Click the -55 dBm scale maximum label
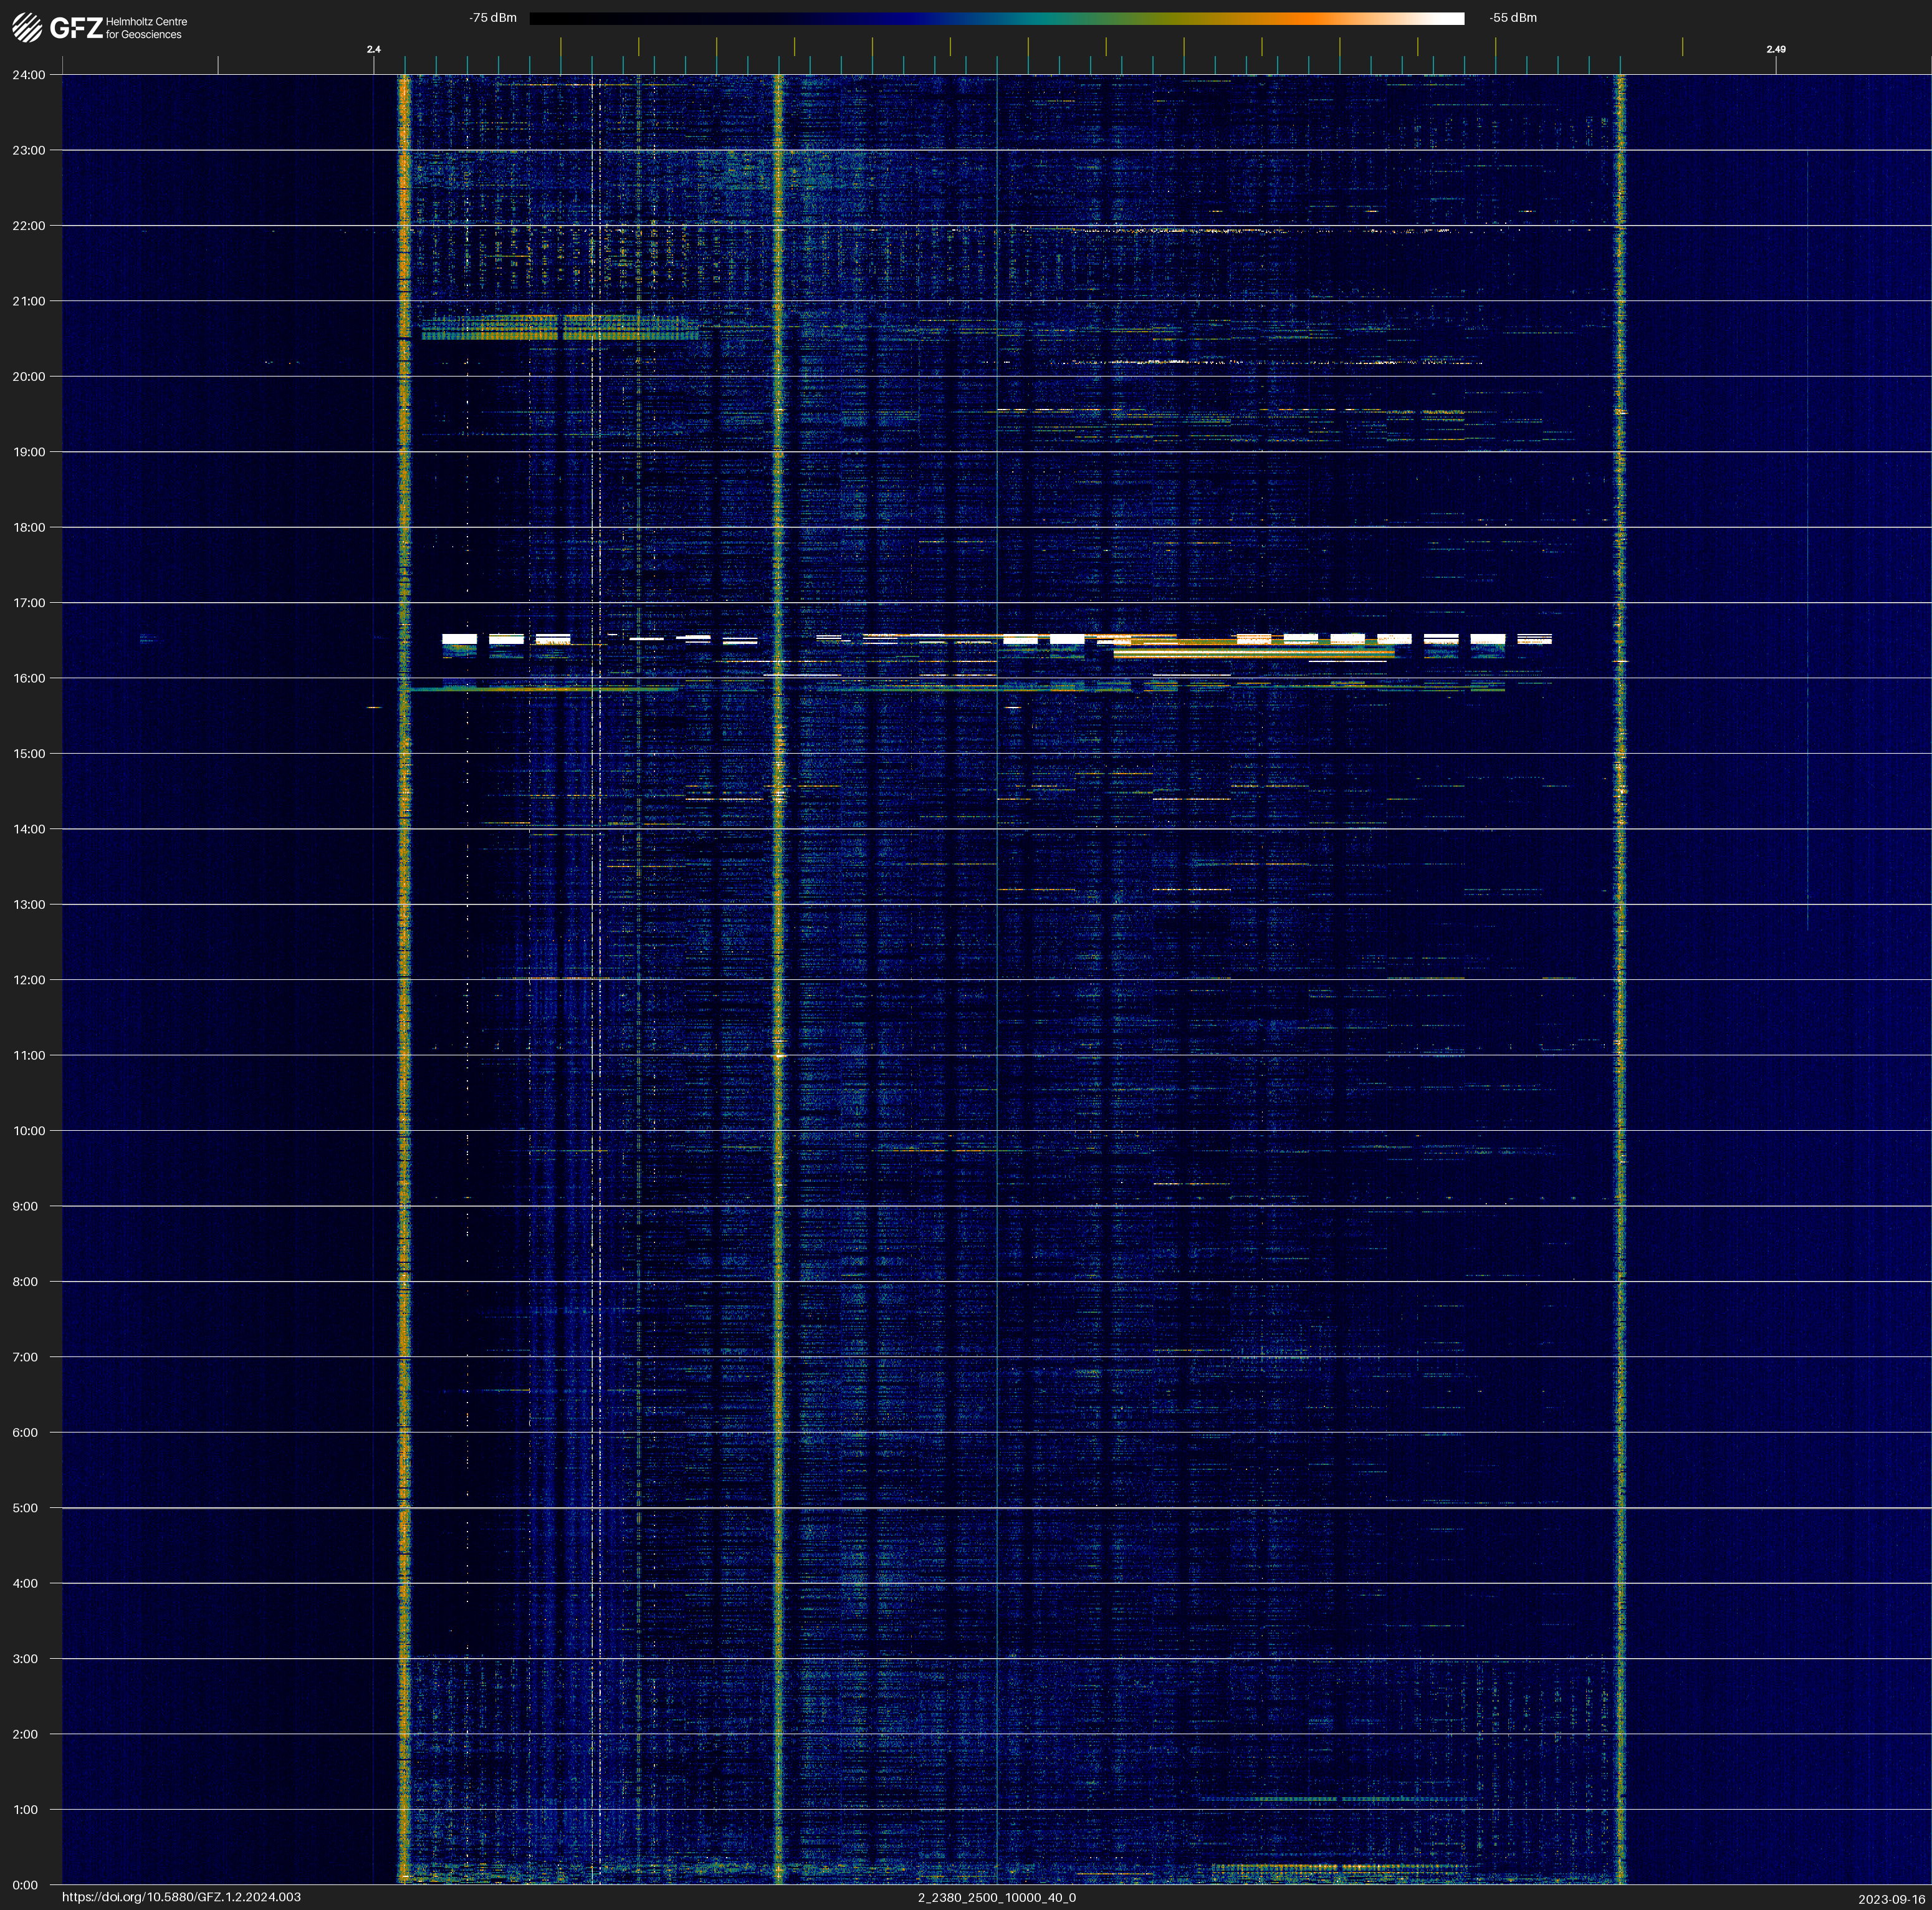Viewport: 1932px width, 1910px height. click(x=1512, y=18)
